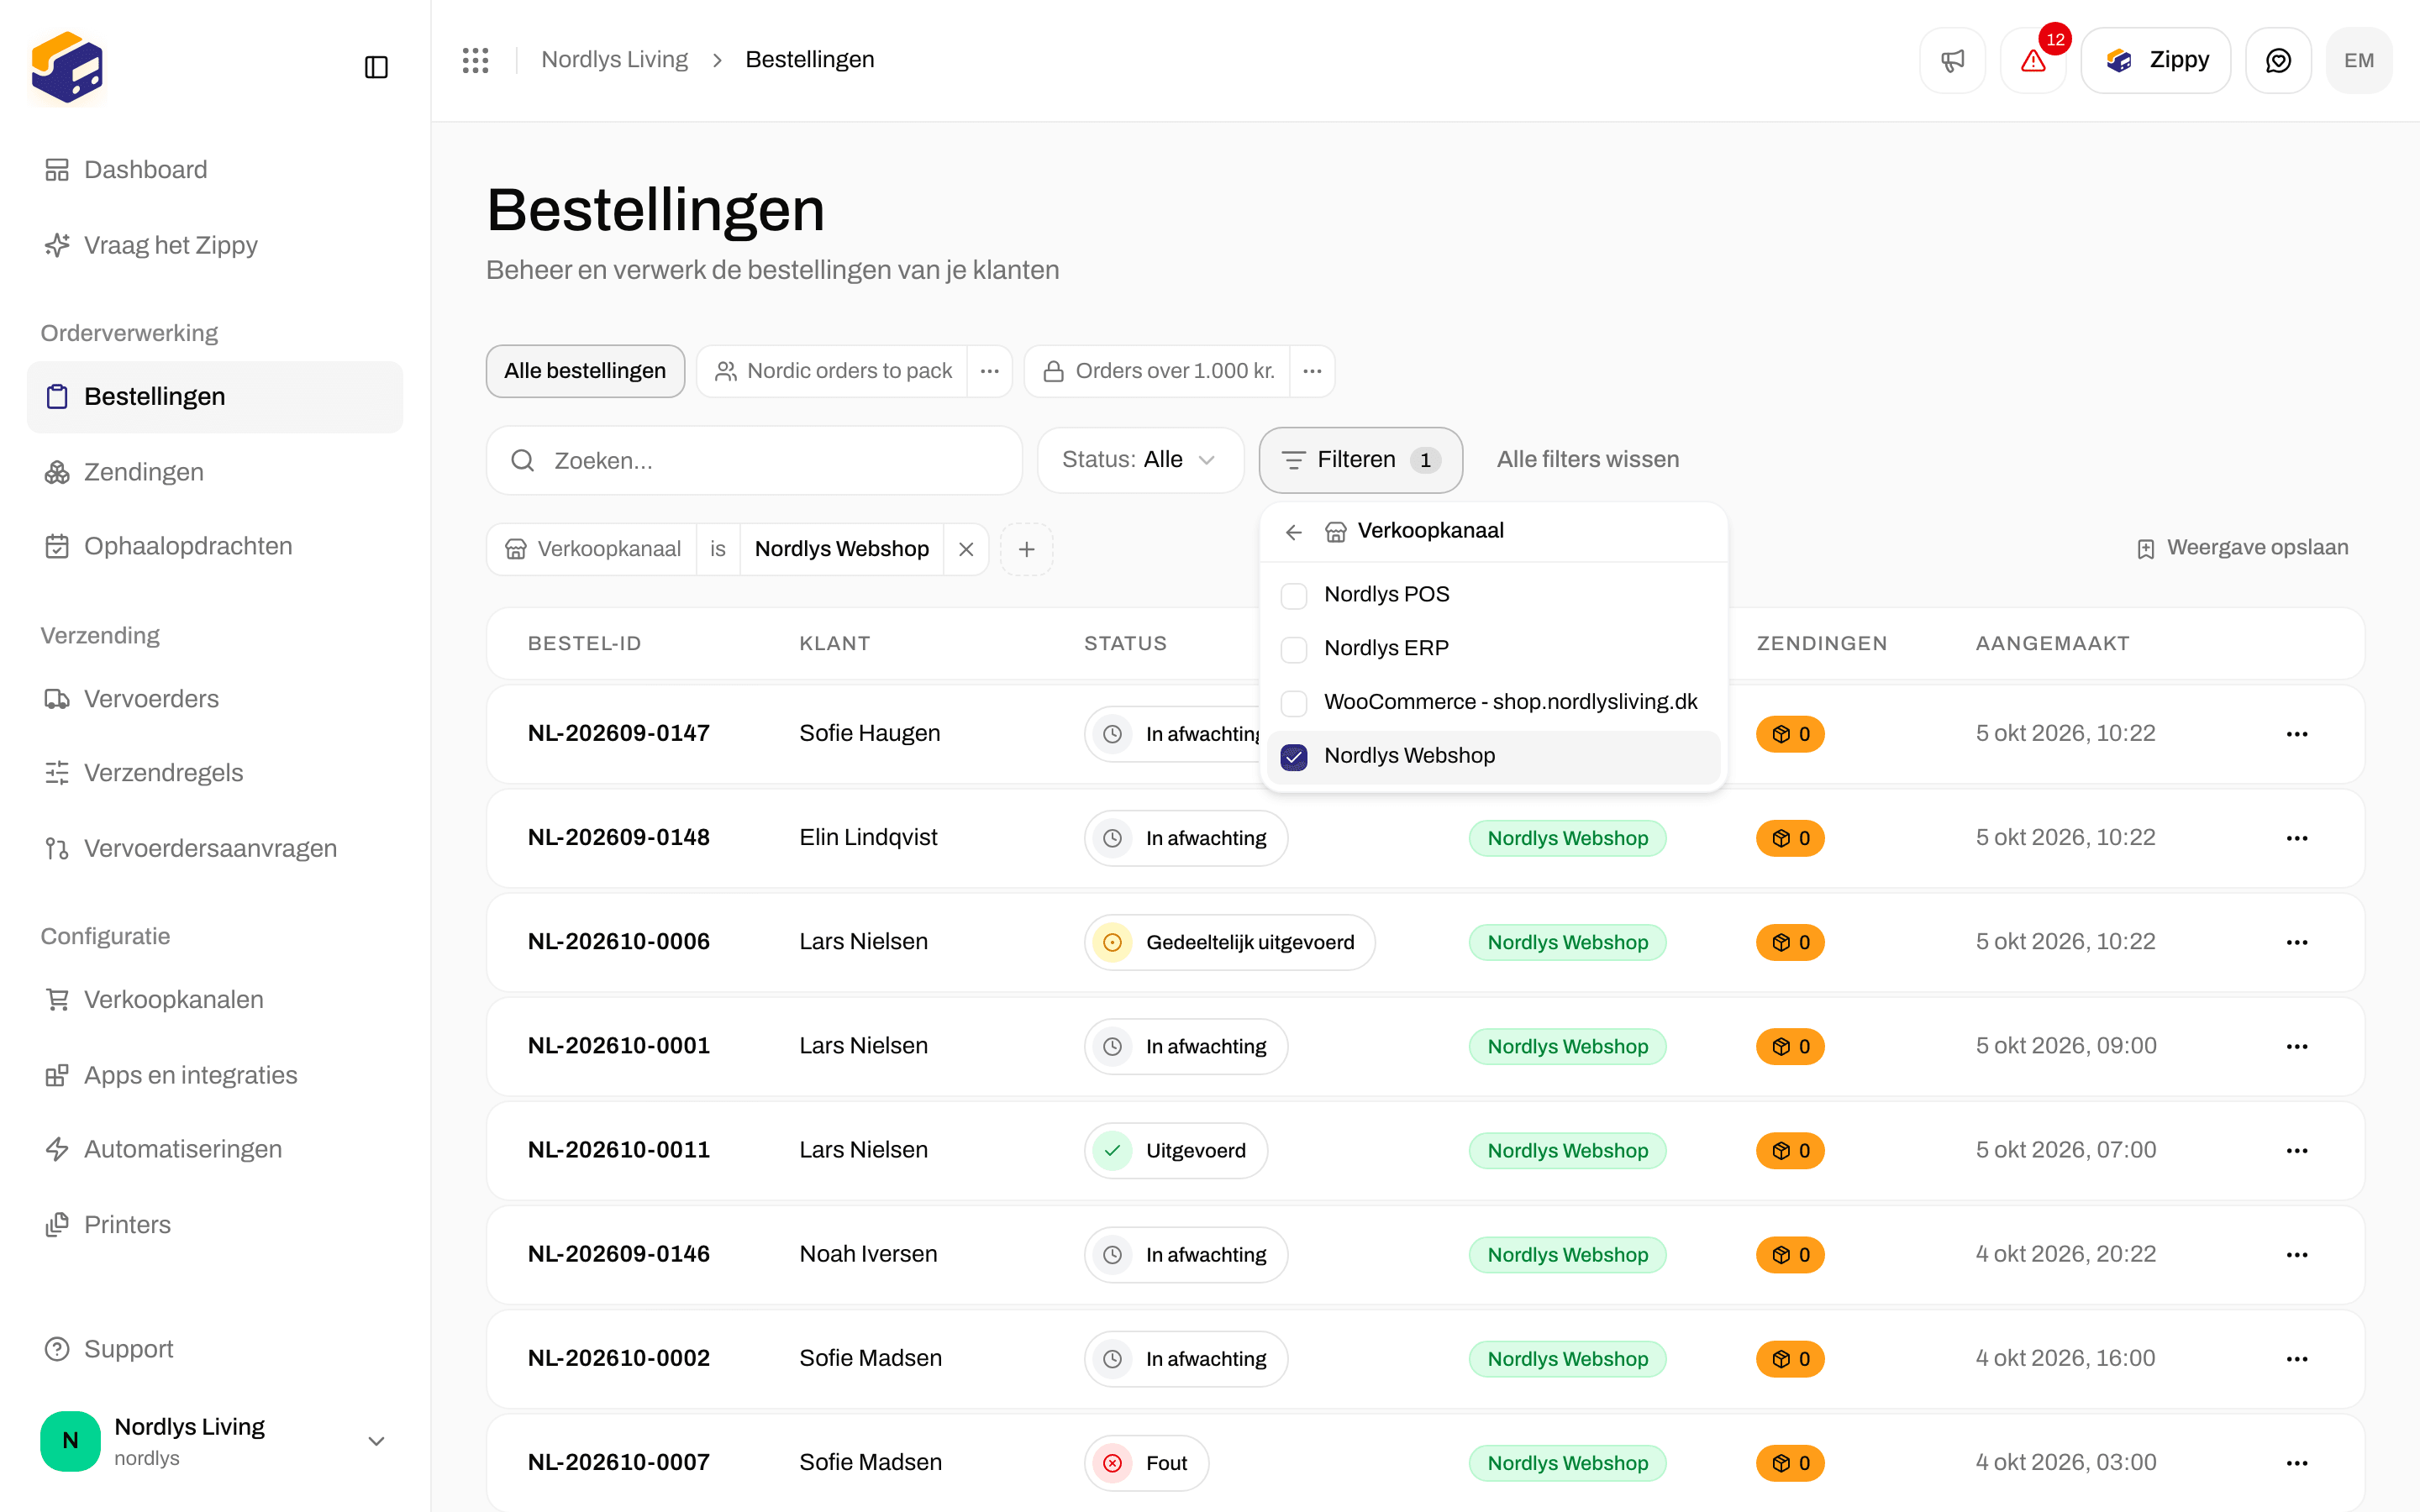Switch to Orders over 1.000 kr. view
2420x1512 pixels.
pyautogui.click(x=1158, y=371)
